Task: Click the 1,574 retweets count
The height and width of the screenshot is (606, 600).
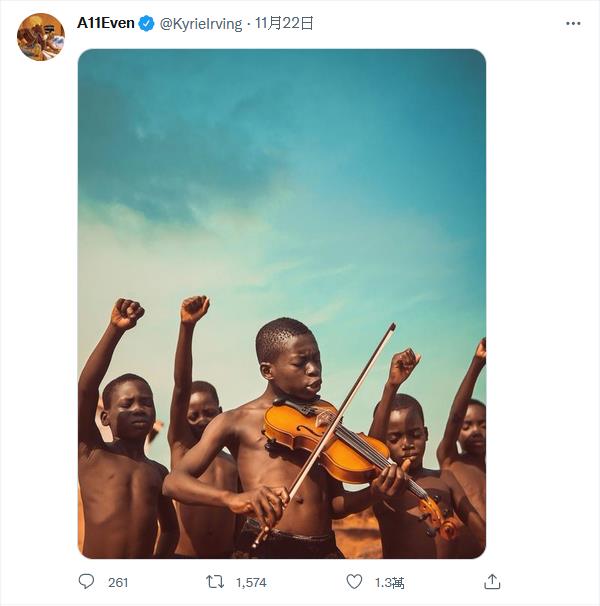Action: coord(251,582)
